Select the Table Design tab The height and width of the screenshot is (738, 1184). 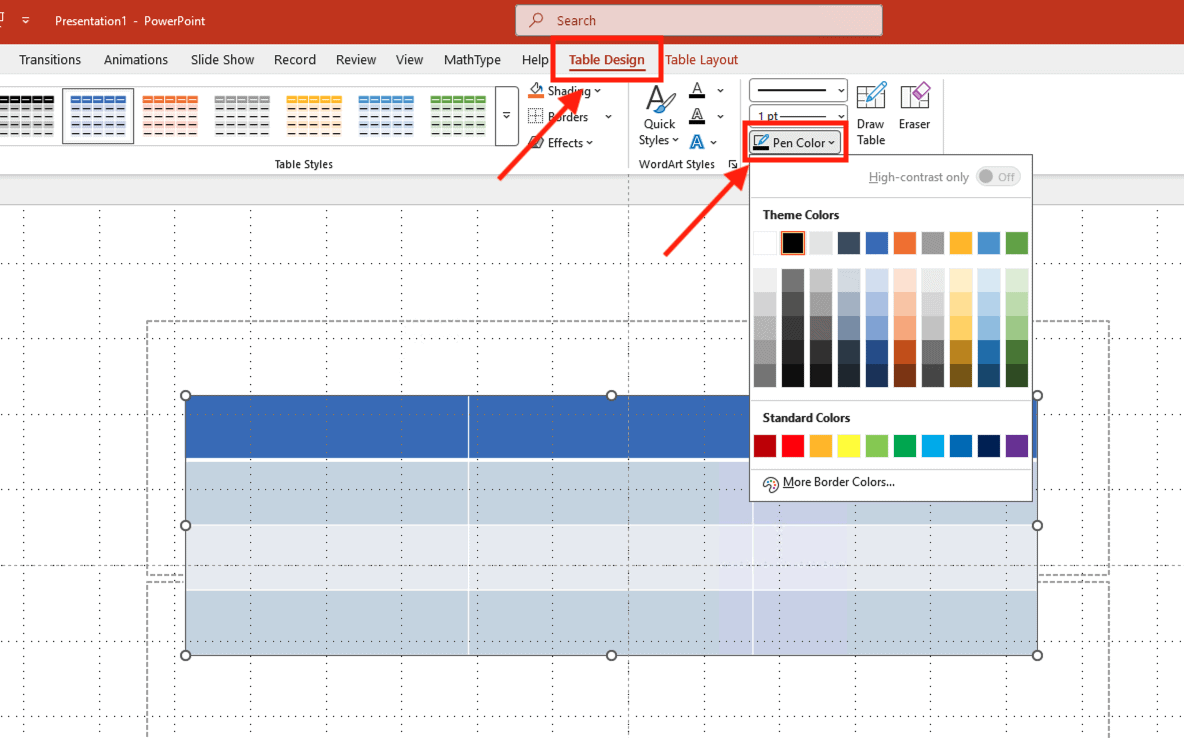[x=606, y=60]
